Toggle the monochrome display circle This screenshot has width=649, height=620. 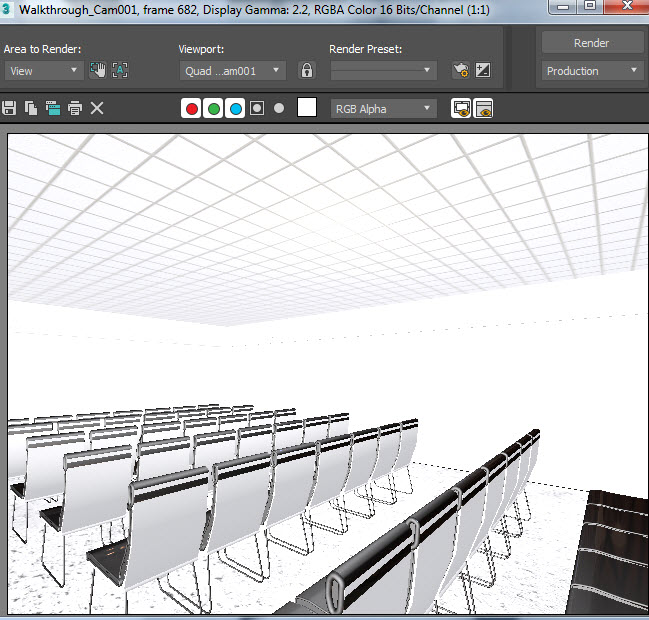pyautogui.click(x=279, y=108)
